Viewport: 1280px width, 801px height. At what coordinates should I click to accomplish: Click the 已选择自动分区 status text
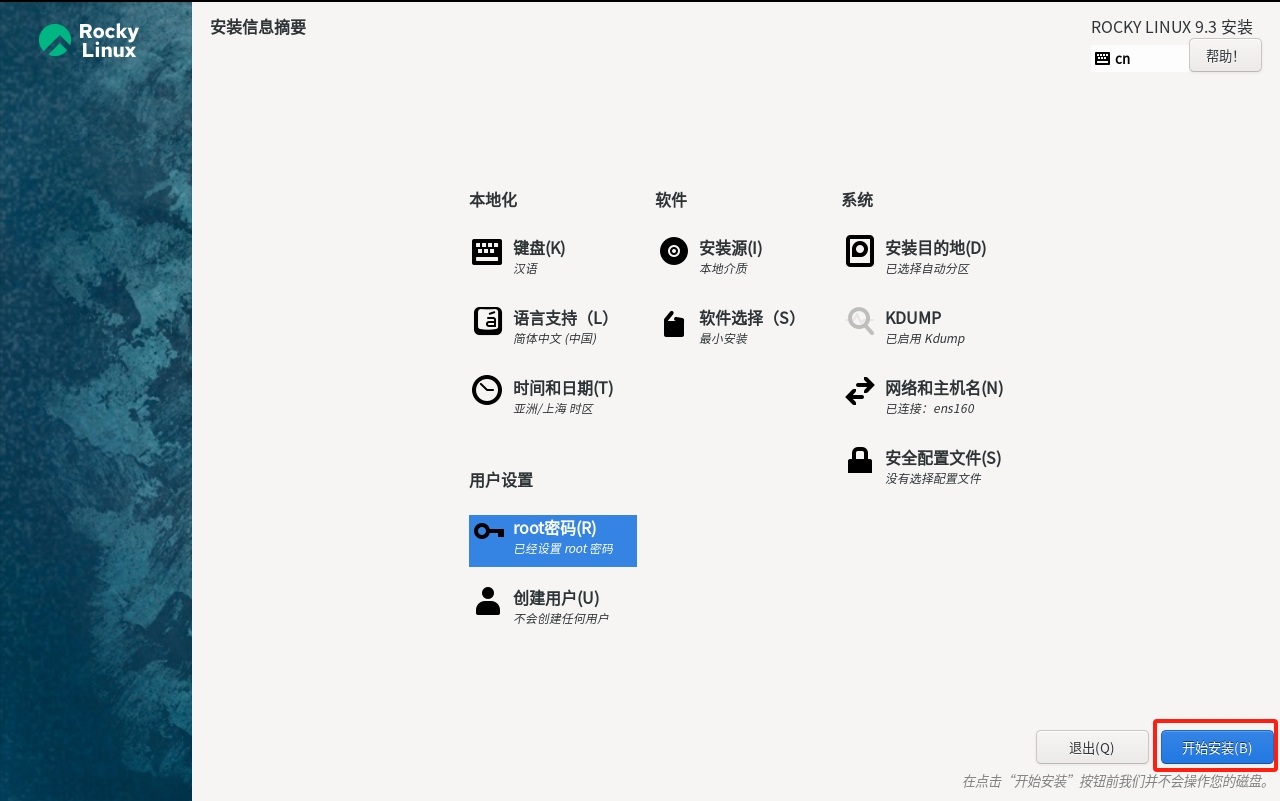927,269
